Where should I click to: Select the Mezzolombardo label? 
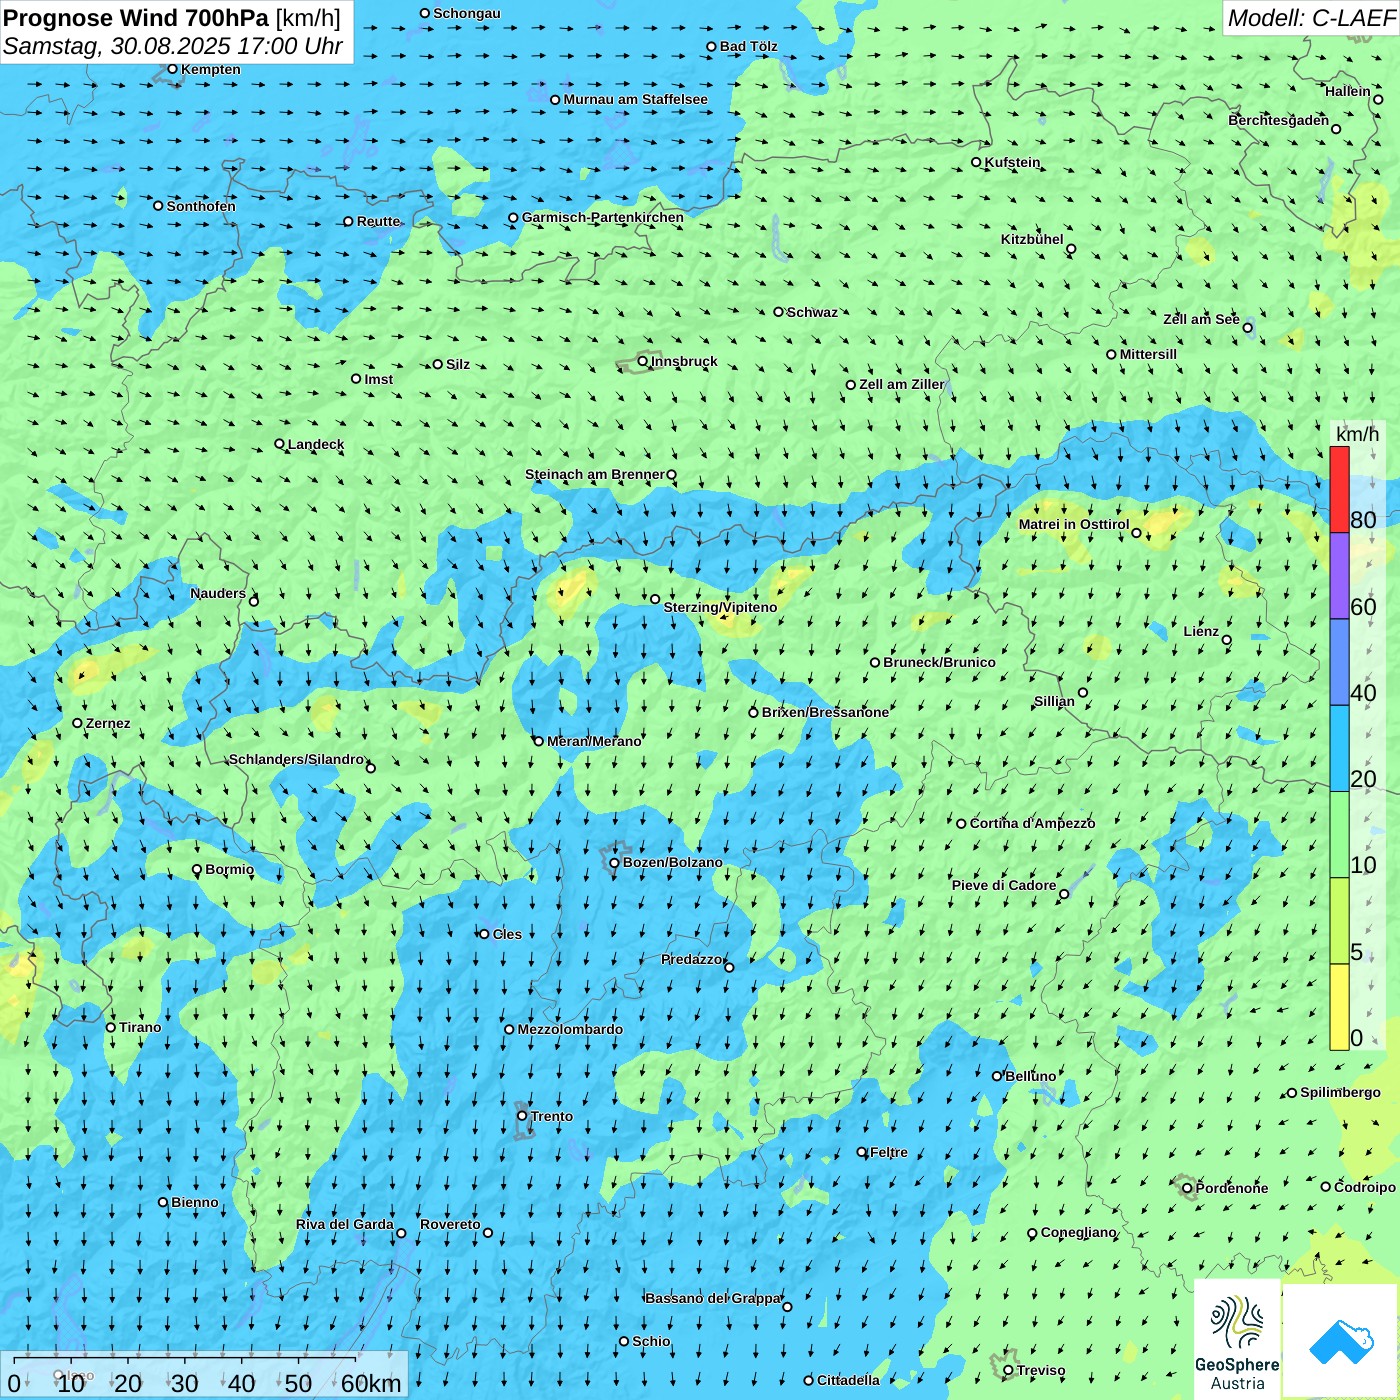click(570, 1029)
